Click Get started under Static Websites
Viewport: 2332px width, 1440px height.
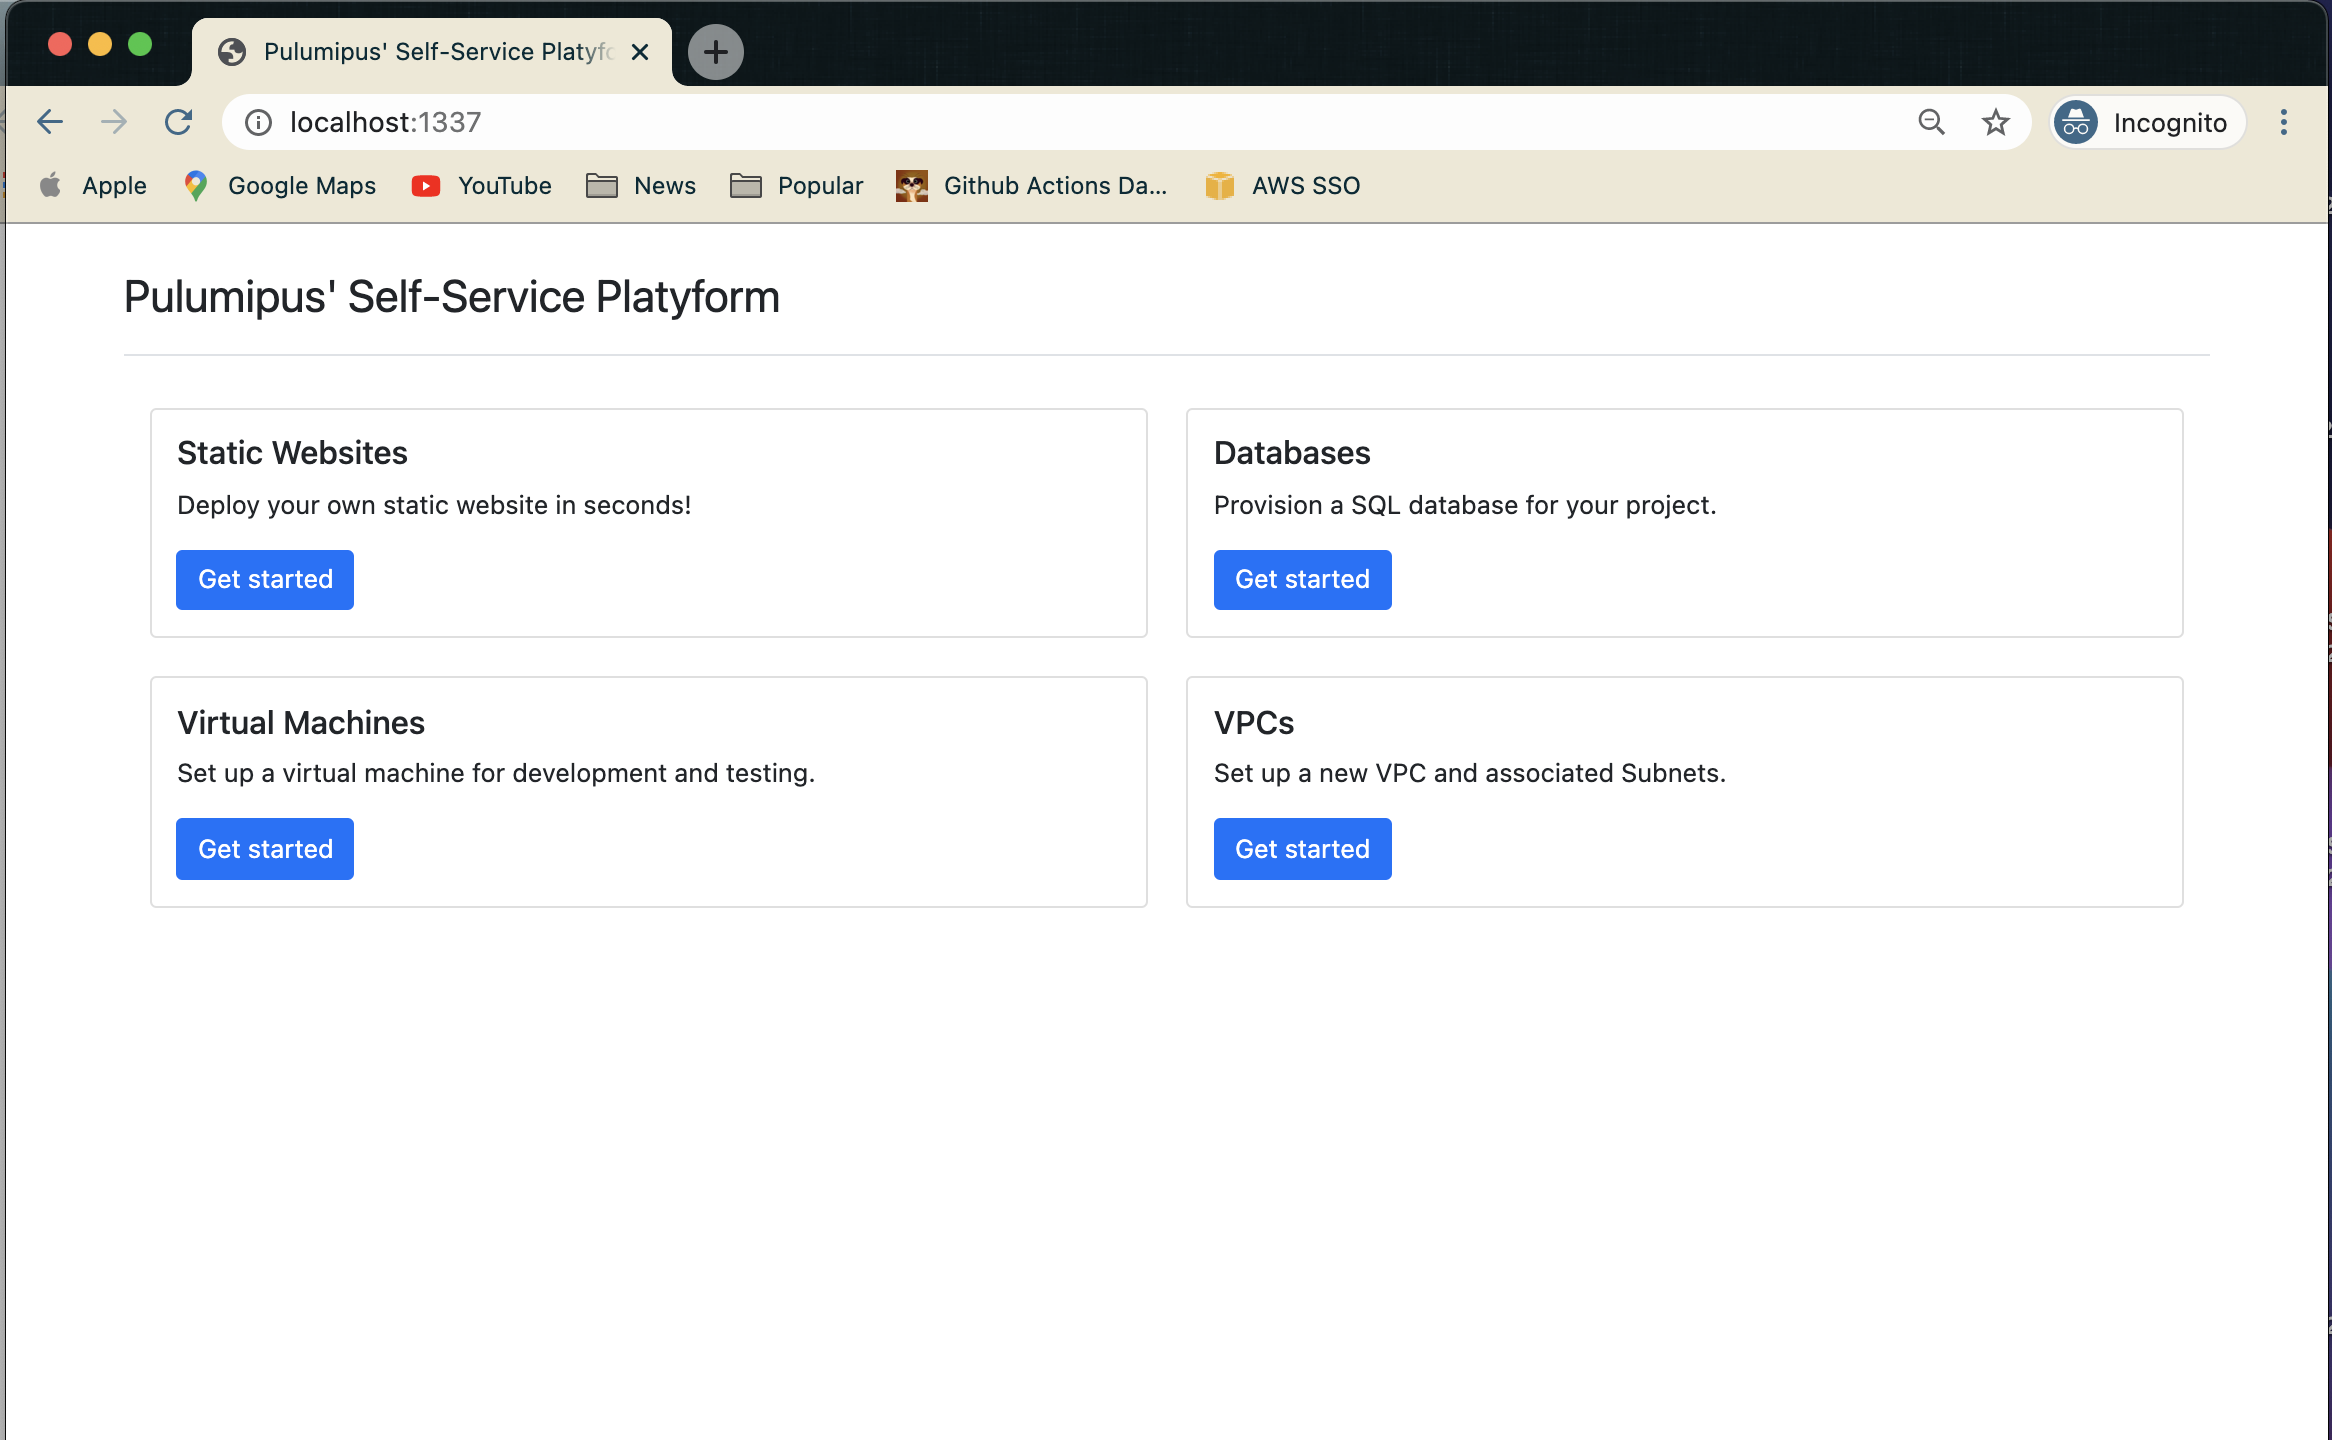[x=265, y=580]
